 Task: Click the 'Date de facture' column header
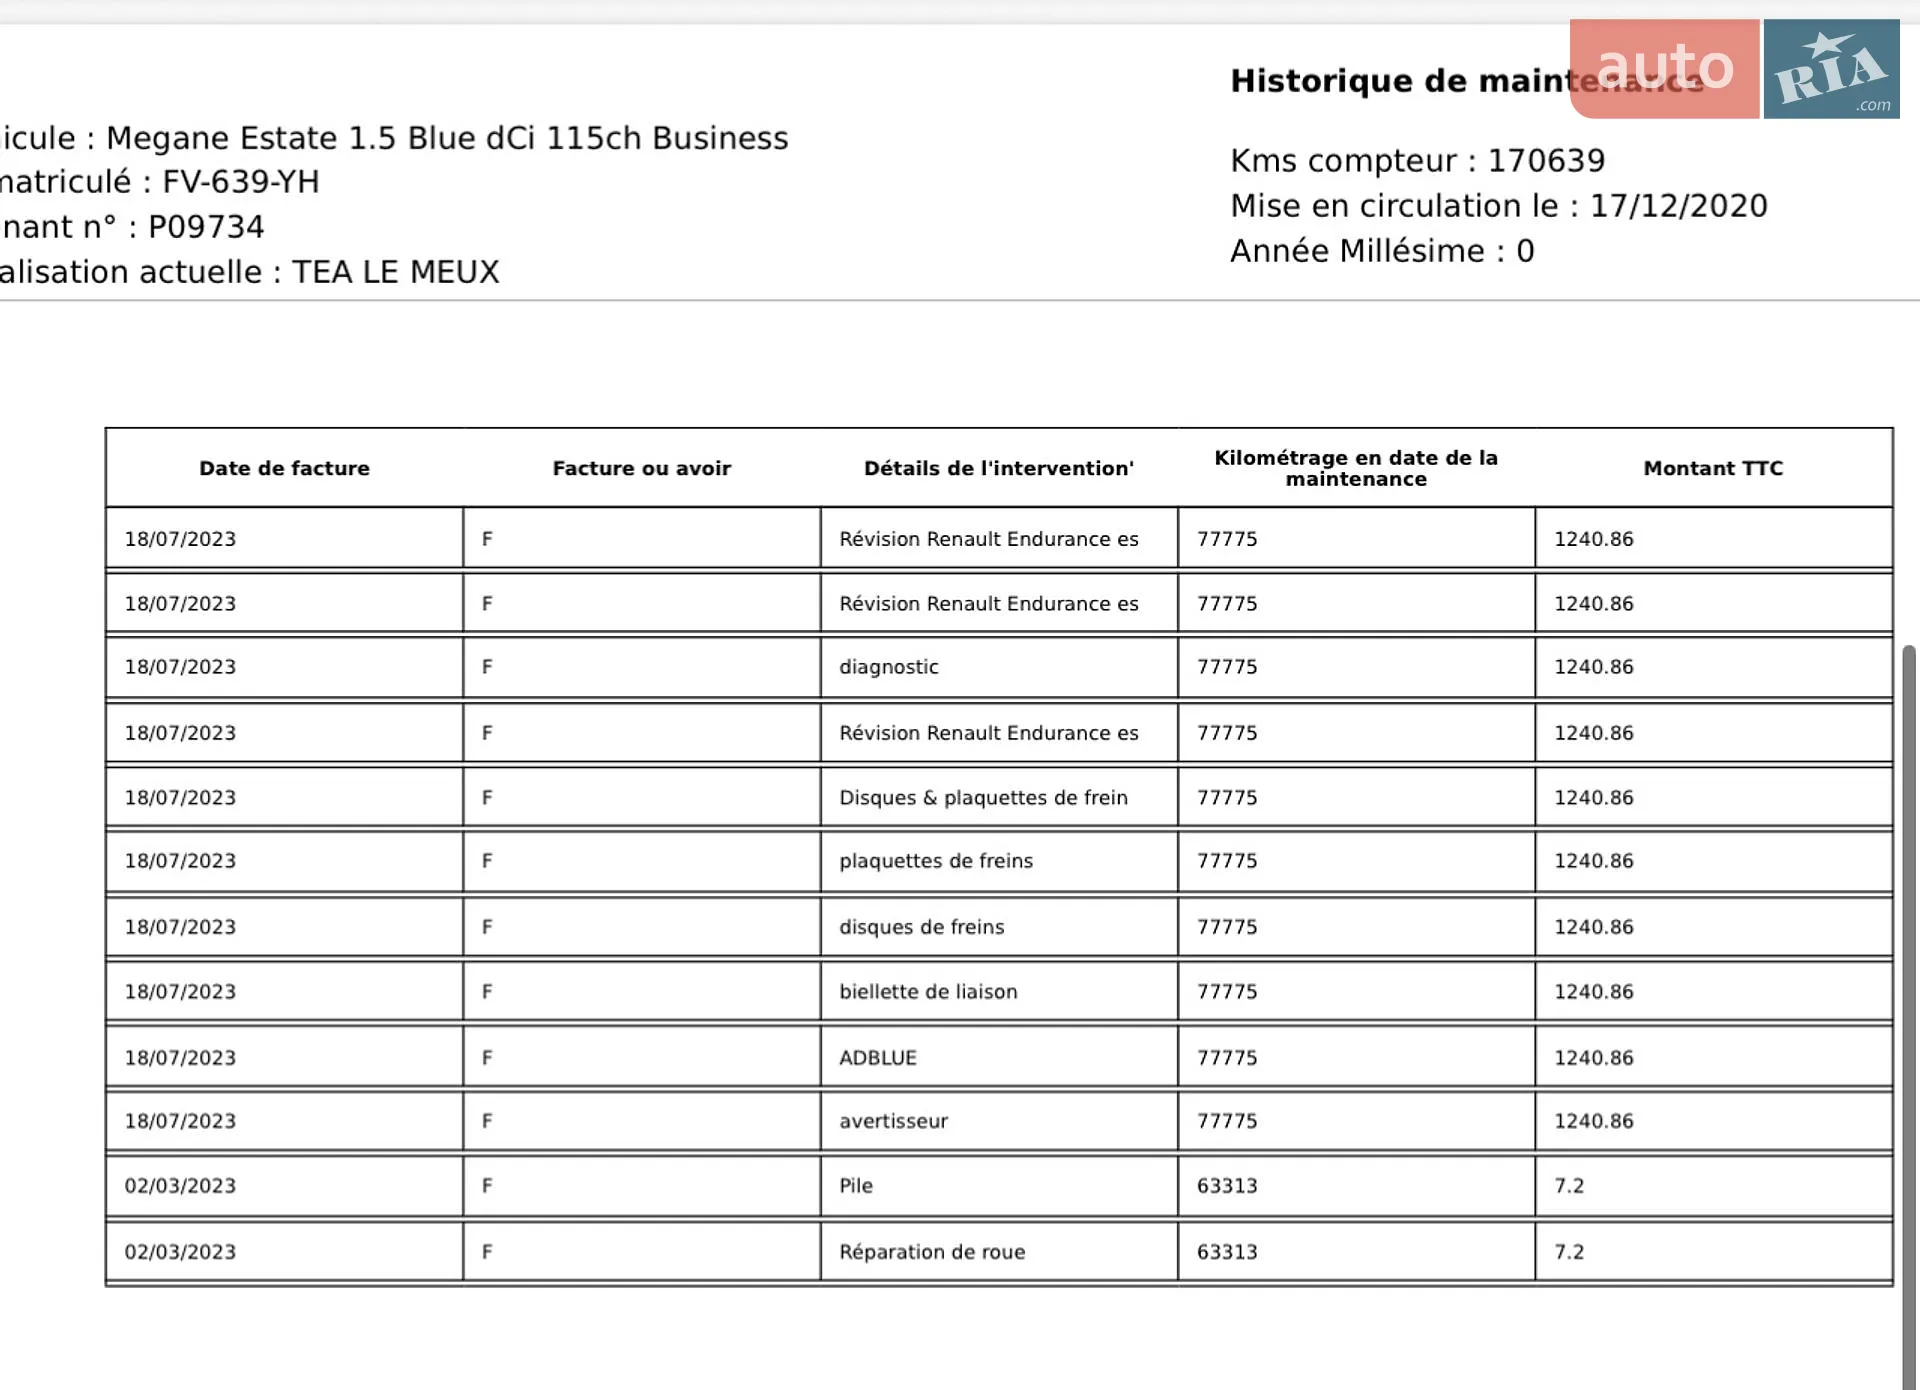point(284,468)
